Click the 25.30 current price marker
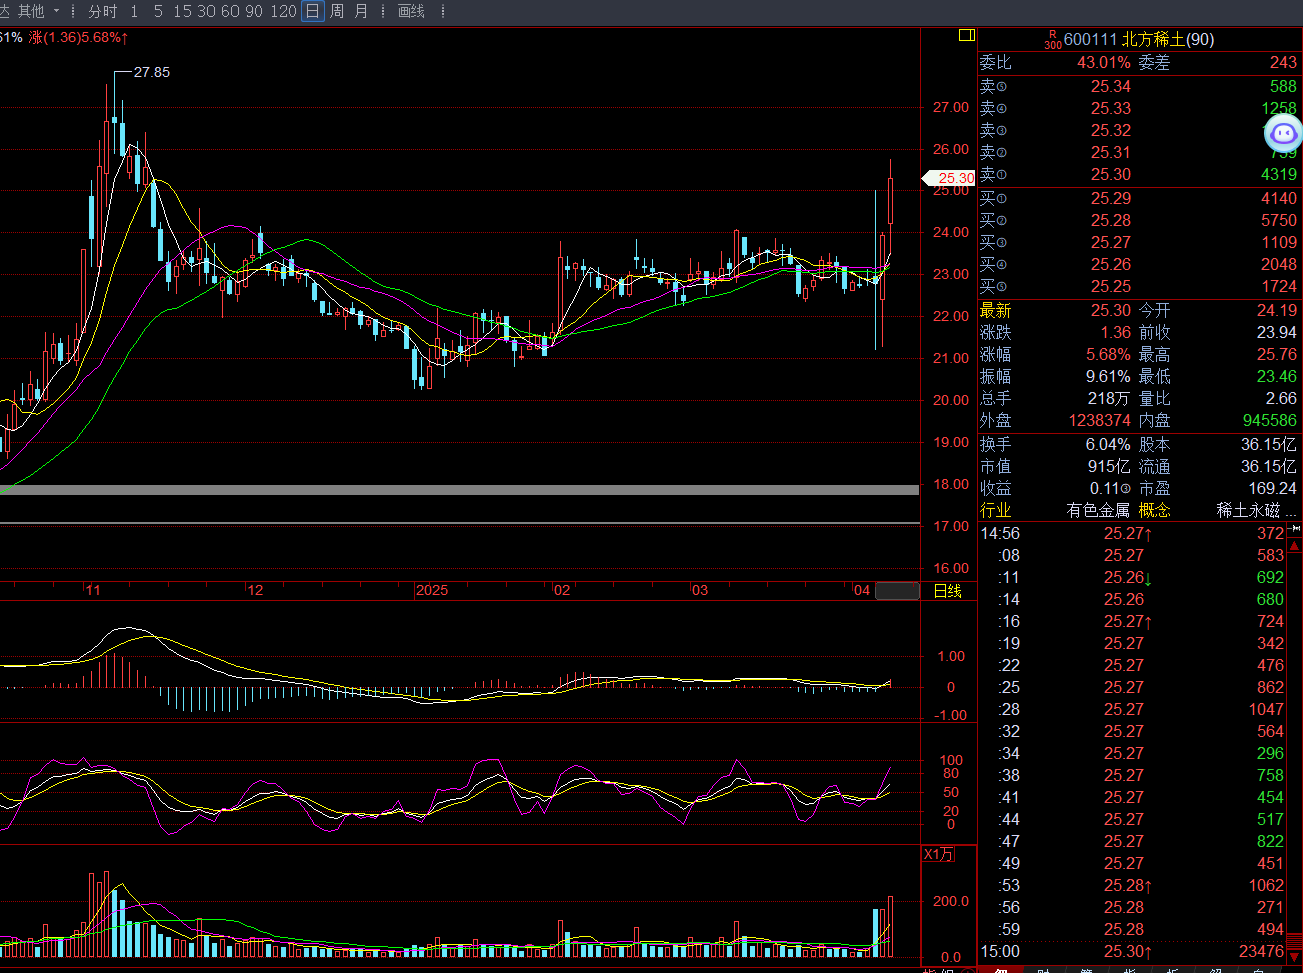 (949, 178)
